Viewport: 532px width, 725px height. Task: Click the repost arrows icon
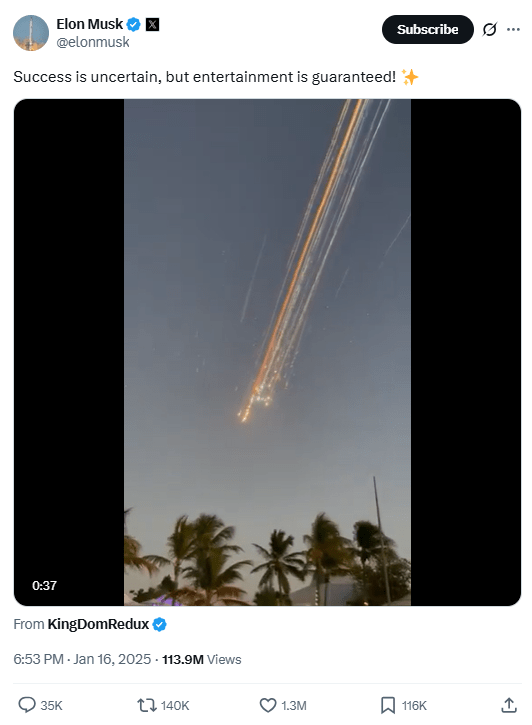pos(147,705)
